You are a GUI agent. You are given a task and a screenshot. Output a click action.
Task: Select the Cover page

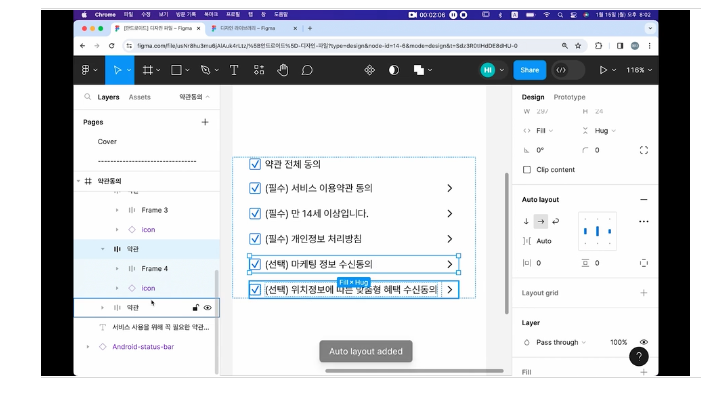point(107,142)
